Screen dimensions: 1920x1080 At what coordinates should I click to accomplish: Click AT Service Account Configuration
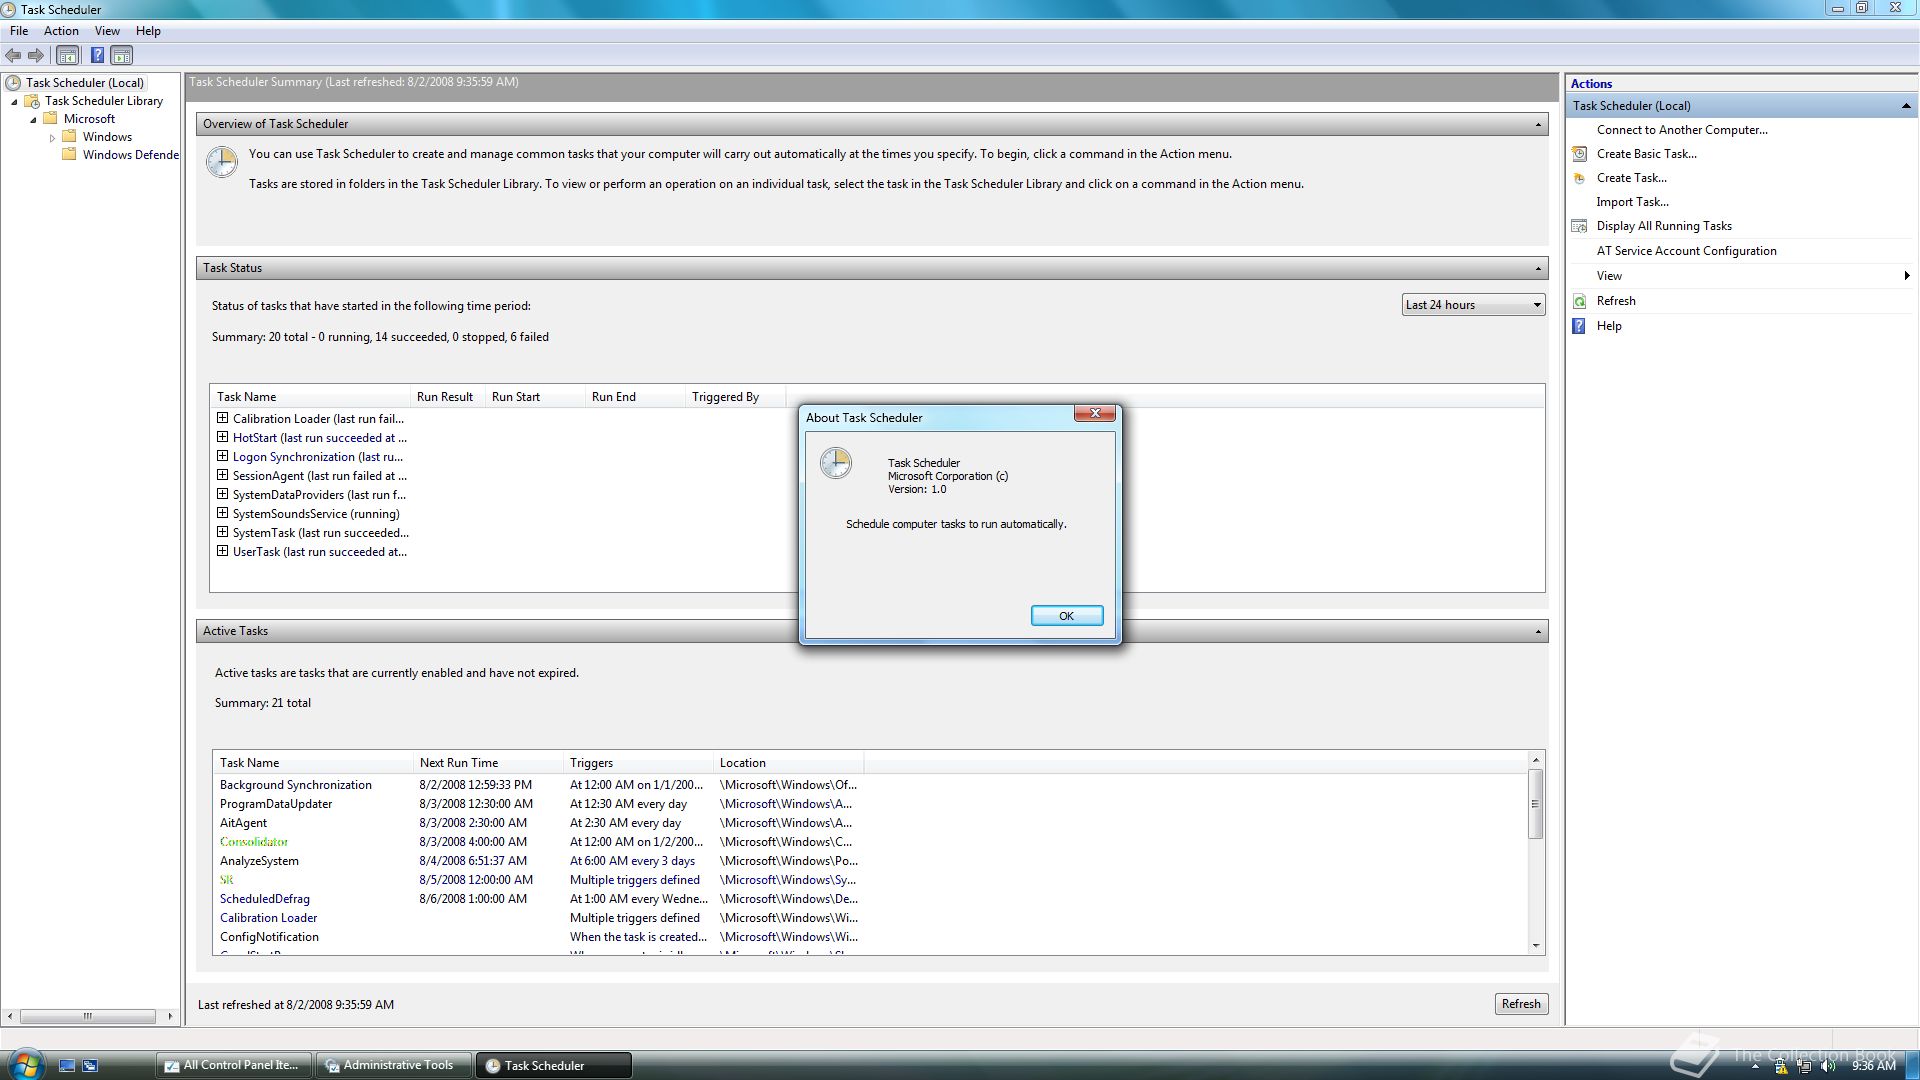click(1686, 251)
